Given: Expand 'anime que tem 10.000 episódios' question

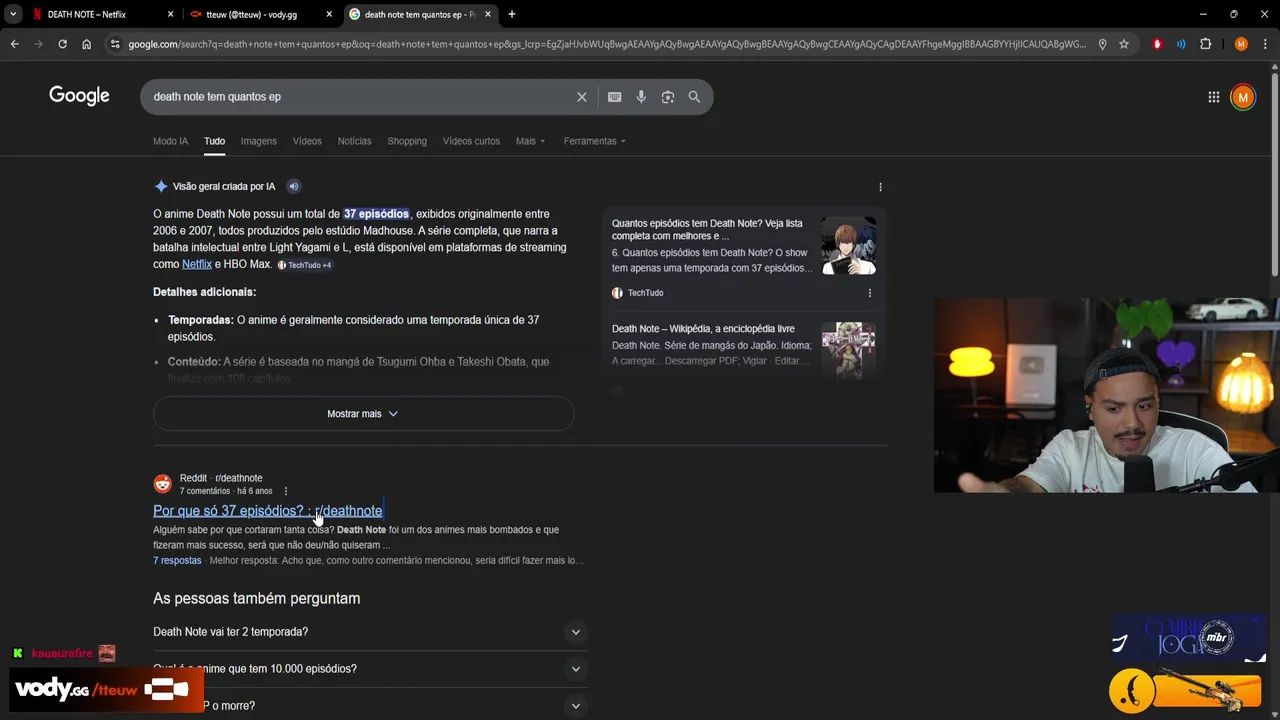Looking at the screenshot, I should (369, 669).
